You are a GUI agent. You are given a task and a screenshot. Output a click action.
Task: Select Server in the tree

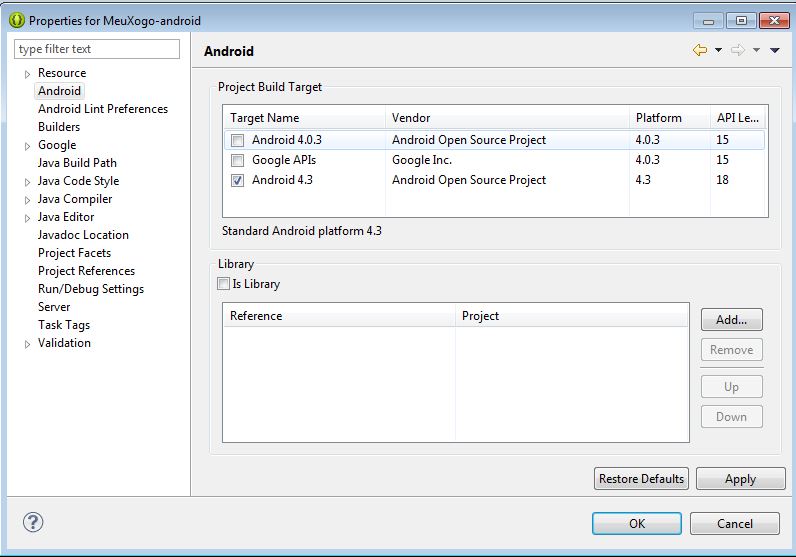pyautogui.click(x=54, y=307)
